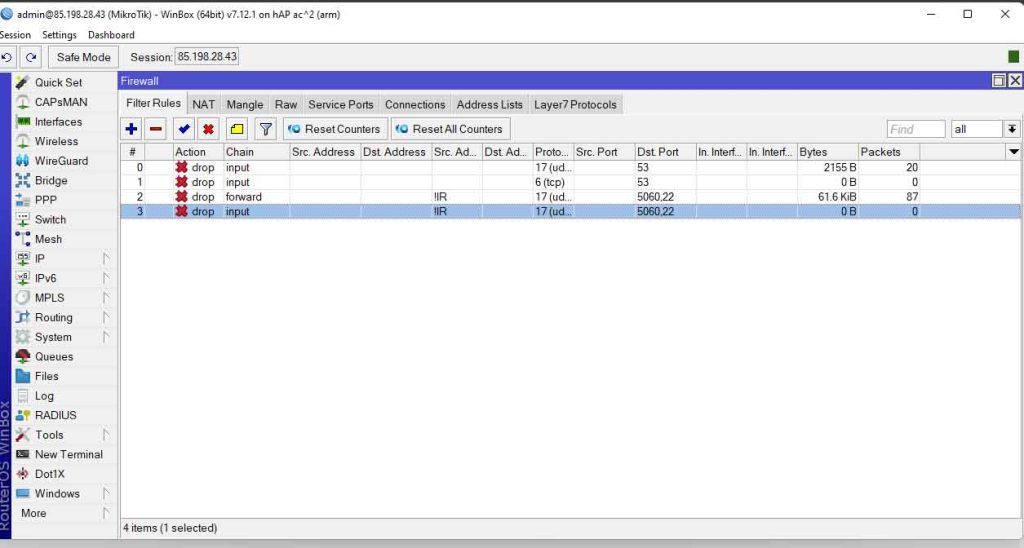1024x548 pixels.
Task: Open Interfaces in sidebar
Action: (58, 121)
